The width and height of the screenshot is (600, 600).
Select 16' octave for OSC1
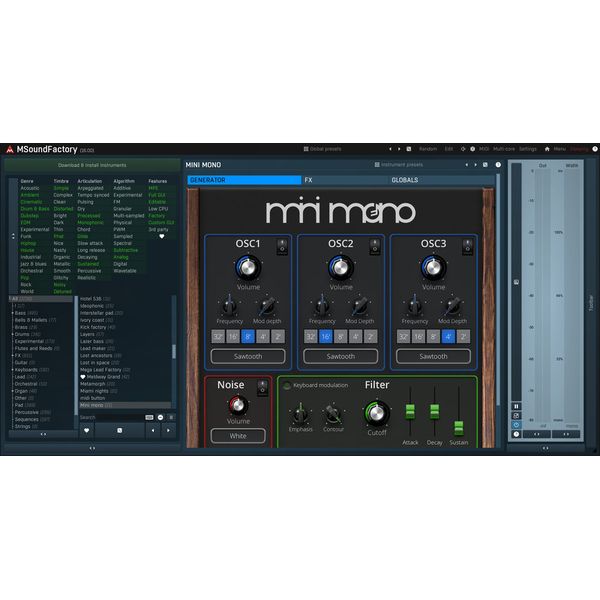tap(233, 337)
